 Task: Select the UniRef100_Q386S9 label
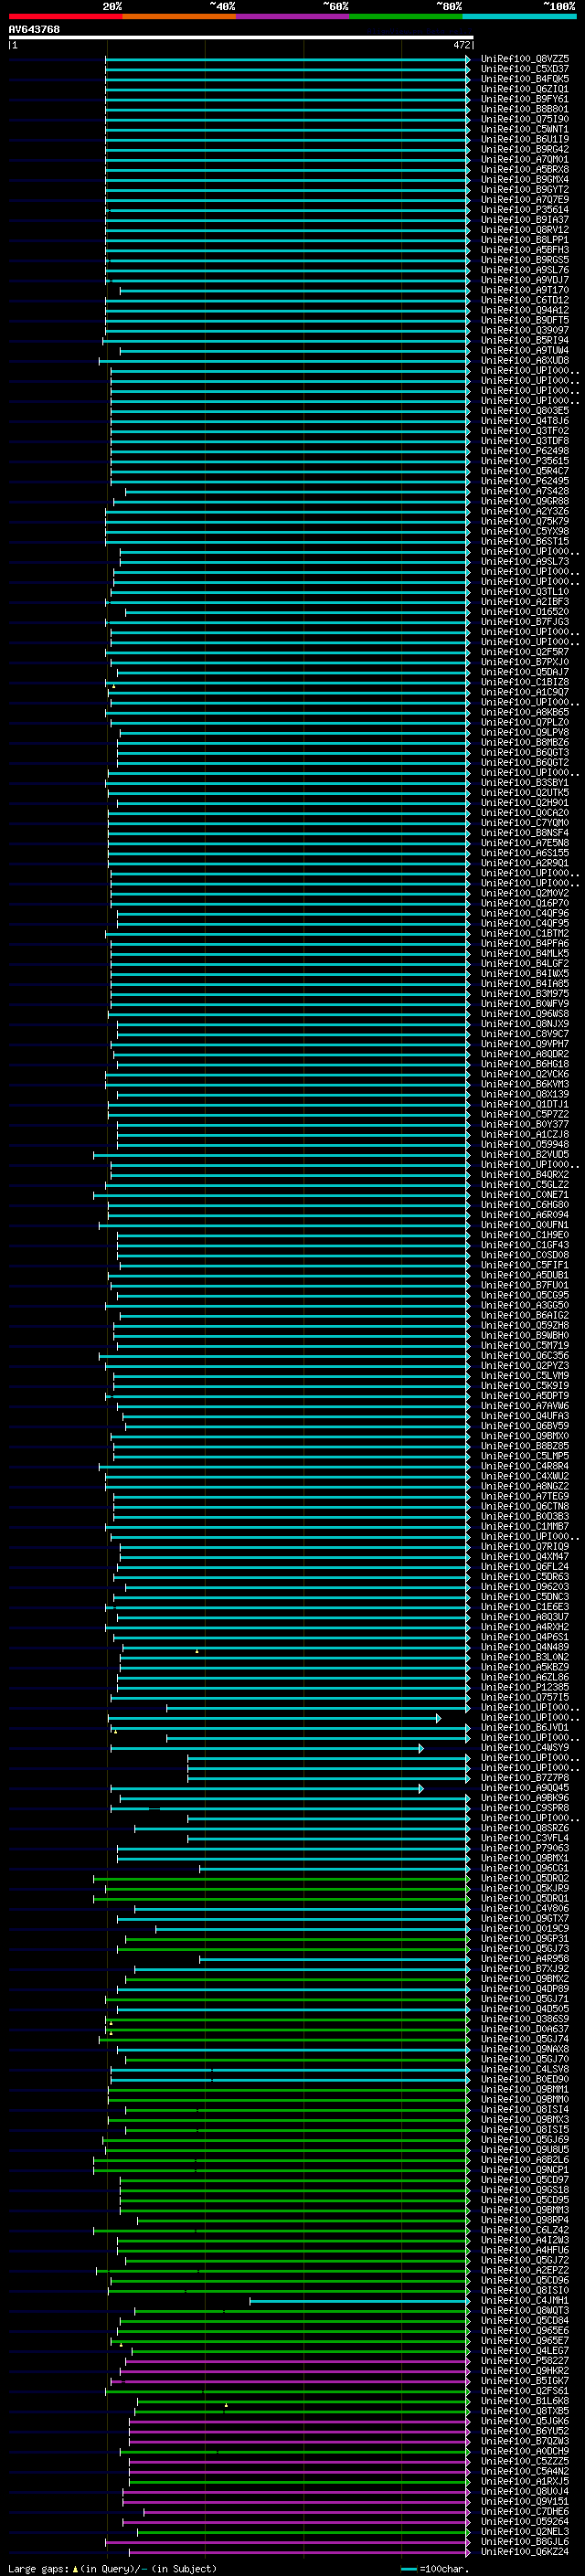coord(525,2018)
